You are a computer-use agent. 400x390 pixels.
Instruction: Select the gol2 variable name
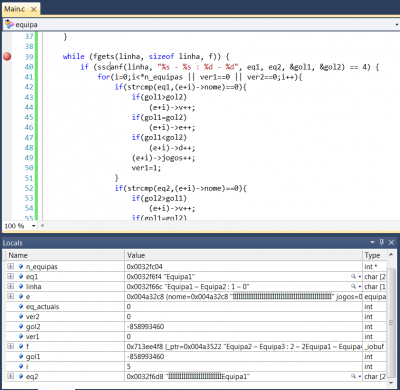tap(33, 327)
